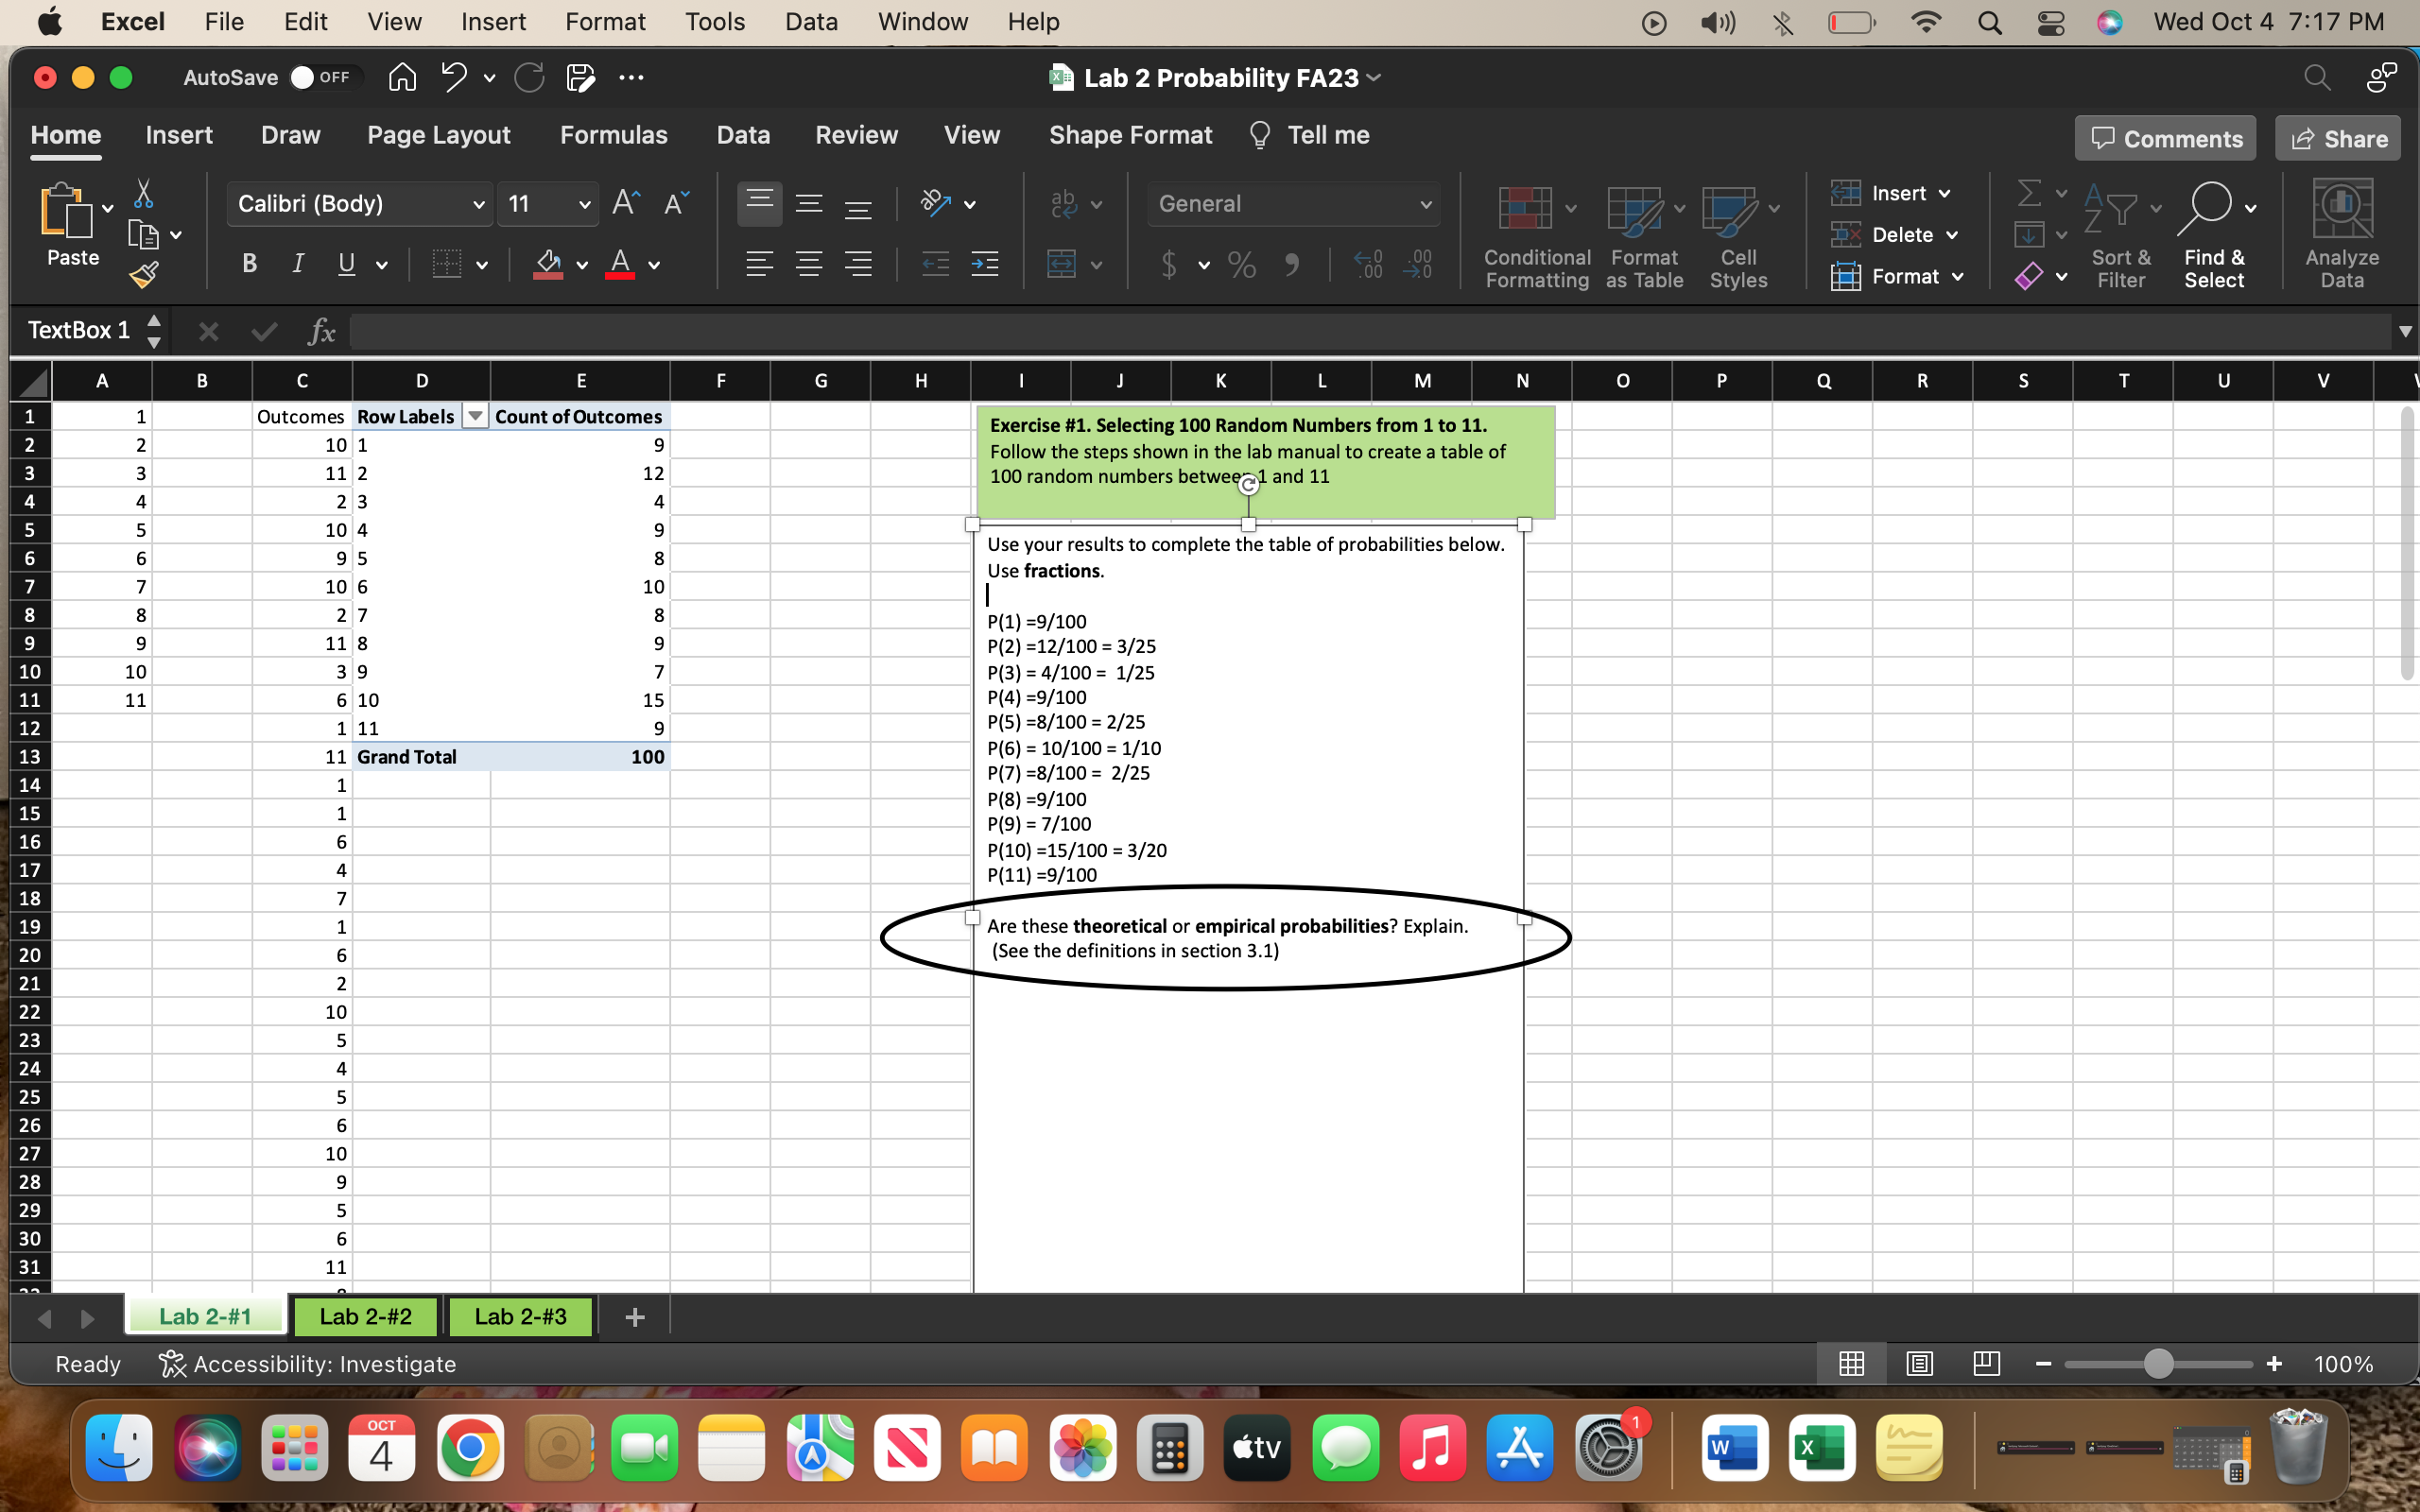
Task: Open the Calibri font name dropdown
Action: pyautogui.click(x=478, y=205)
